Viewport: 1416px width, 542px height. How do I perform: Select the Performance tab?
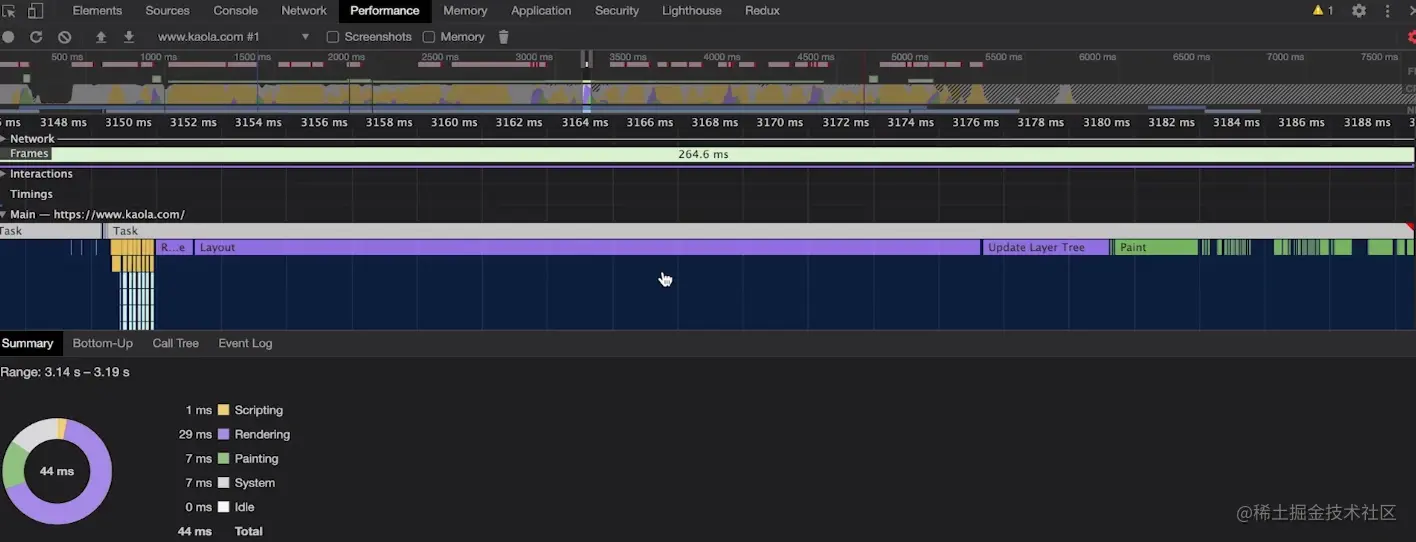pyautogui.click(x=385, y=11)
